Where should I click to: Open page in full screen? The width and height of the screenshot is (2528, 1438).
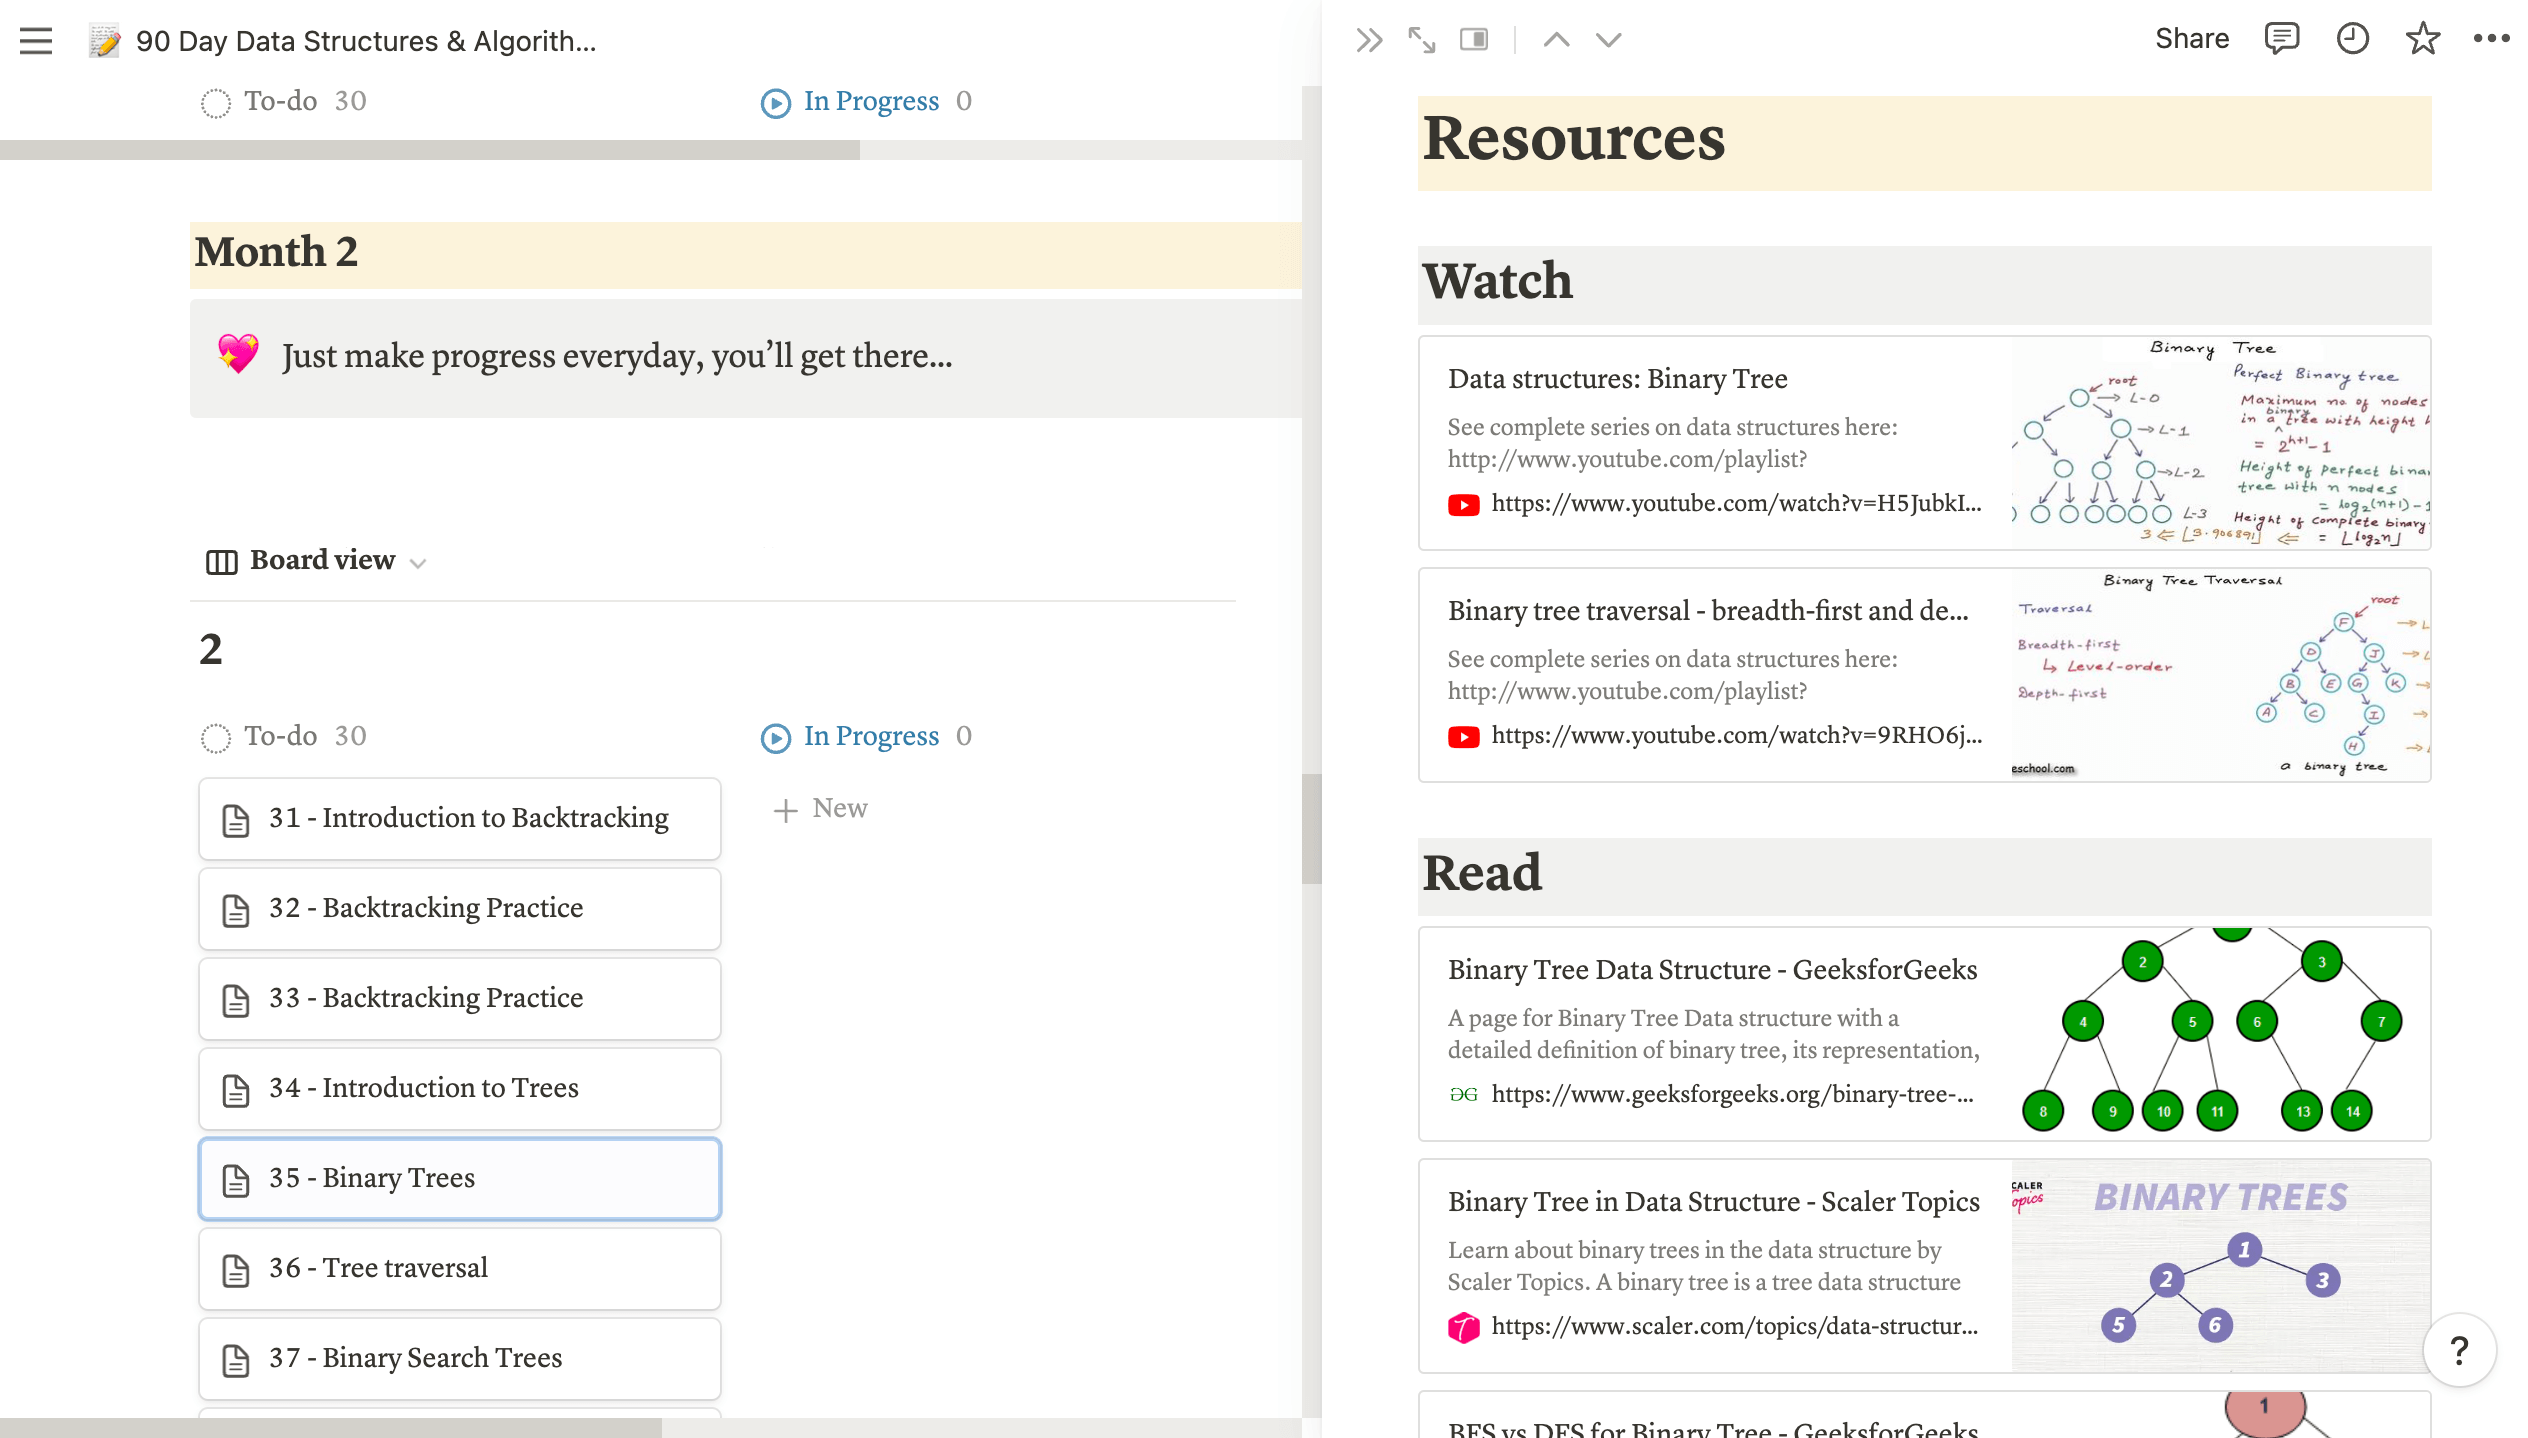point(1421,40)
